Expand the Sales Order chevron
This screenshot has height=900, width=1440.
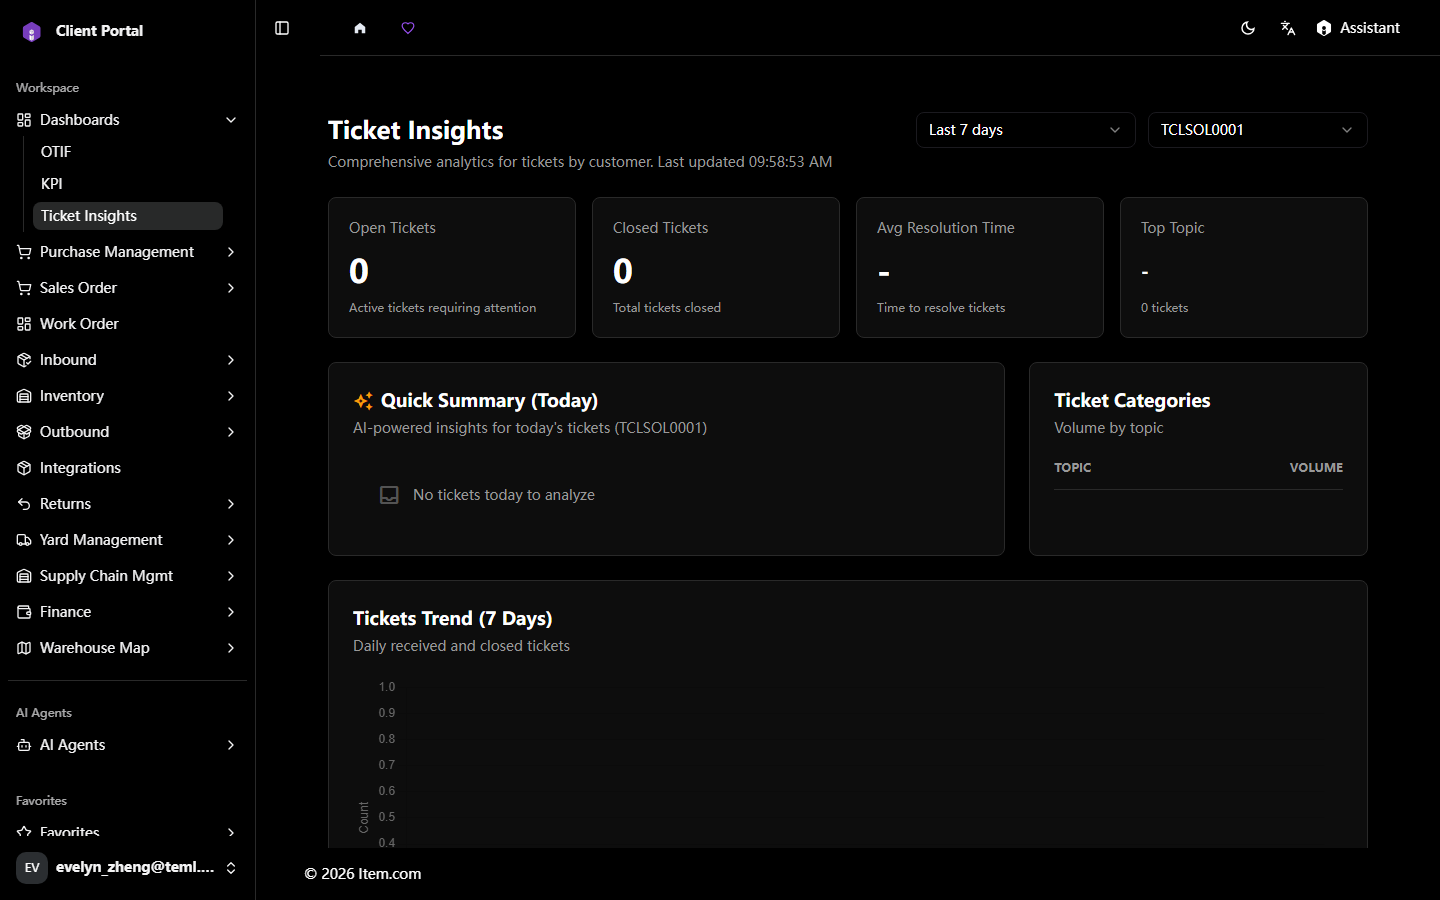click(231, 288)
